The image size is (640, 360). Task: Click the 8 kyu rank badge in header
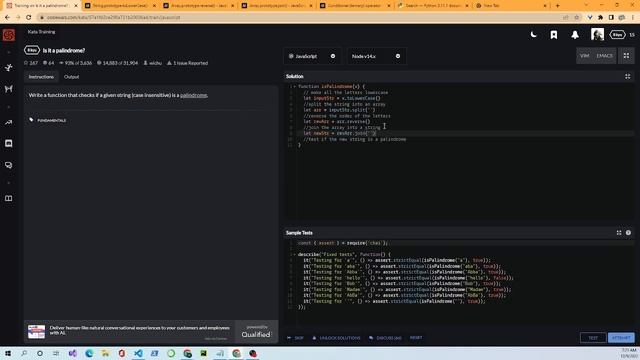click(617, 35)
